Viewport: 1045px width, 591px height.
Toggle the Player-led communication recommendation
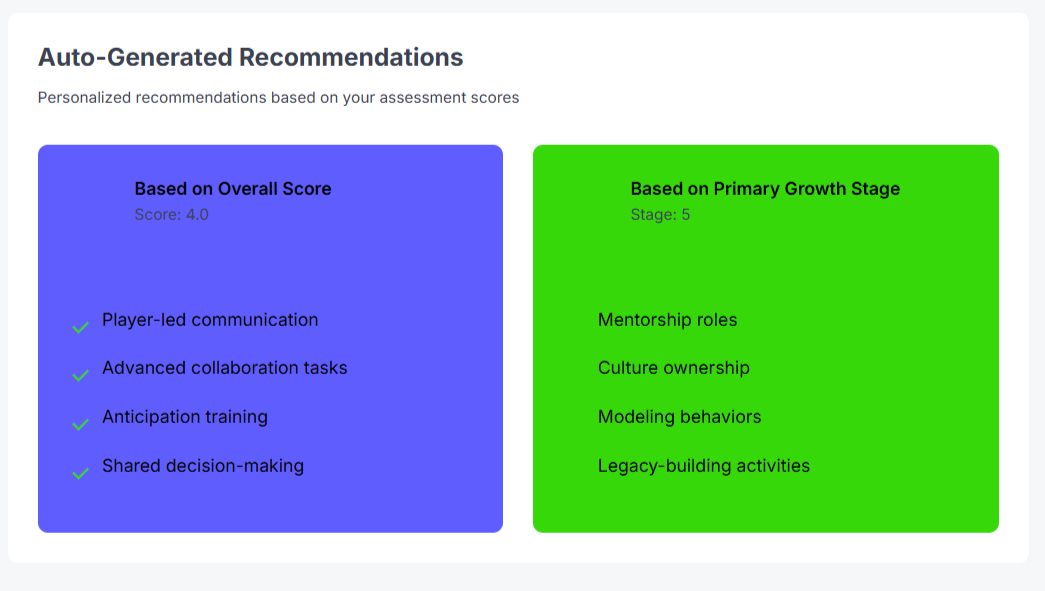(210, 320)
